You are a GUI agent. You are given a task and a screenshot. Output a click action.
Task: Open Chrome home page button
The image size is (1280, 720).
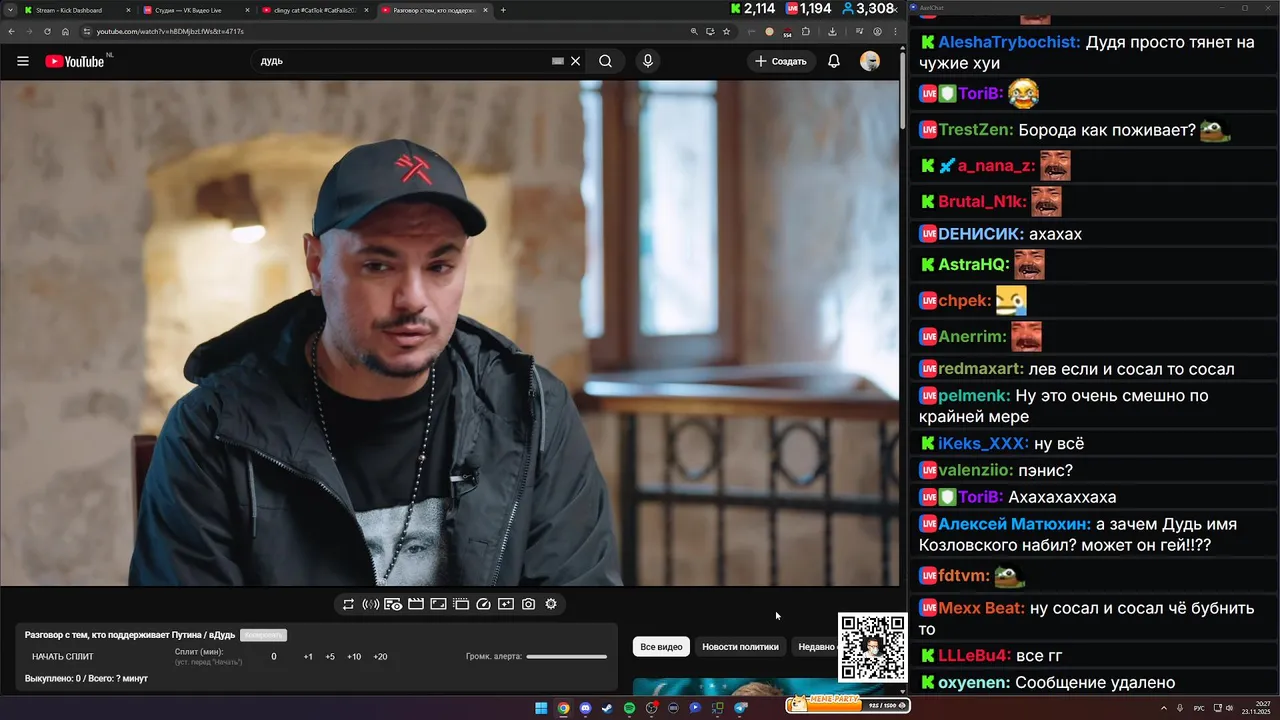tap(65, 31)
